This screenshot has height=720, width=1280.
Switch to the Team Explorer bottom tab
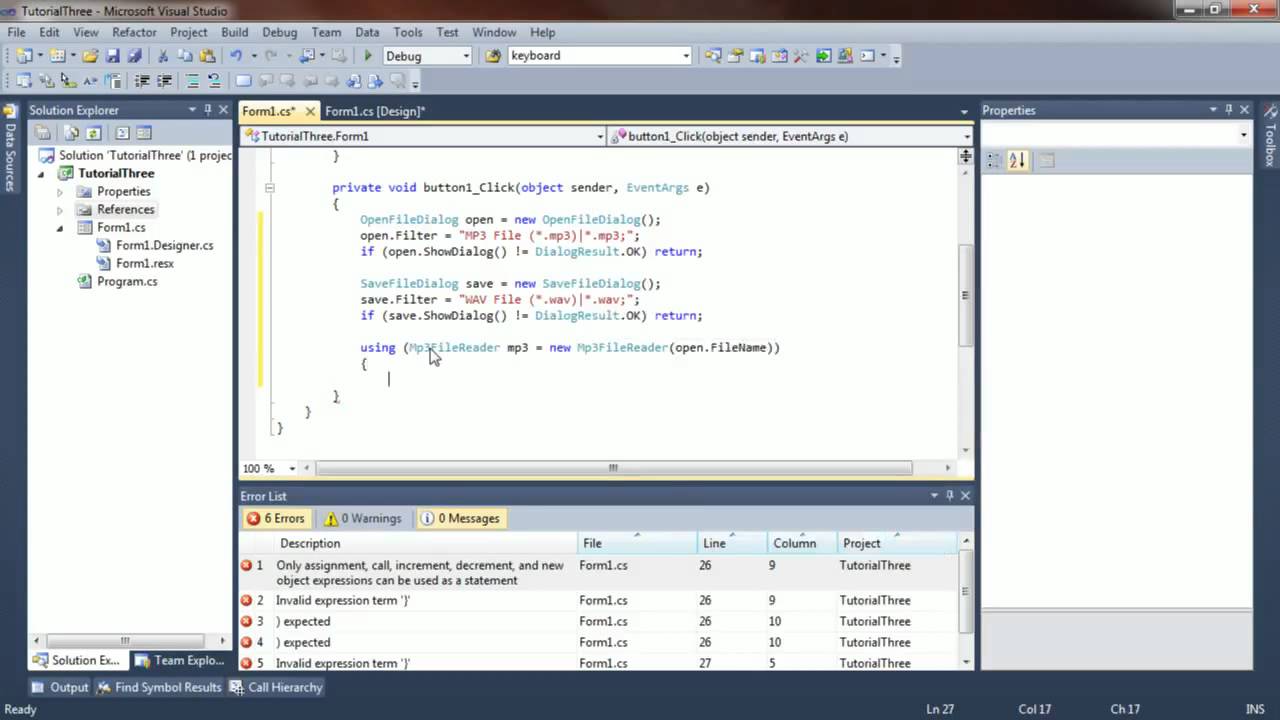(x=180, y=660)
